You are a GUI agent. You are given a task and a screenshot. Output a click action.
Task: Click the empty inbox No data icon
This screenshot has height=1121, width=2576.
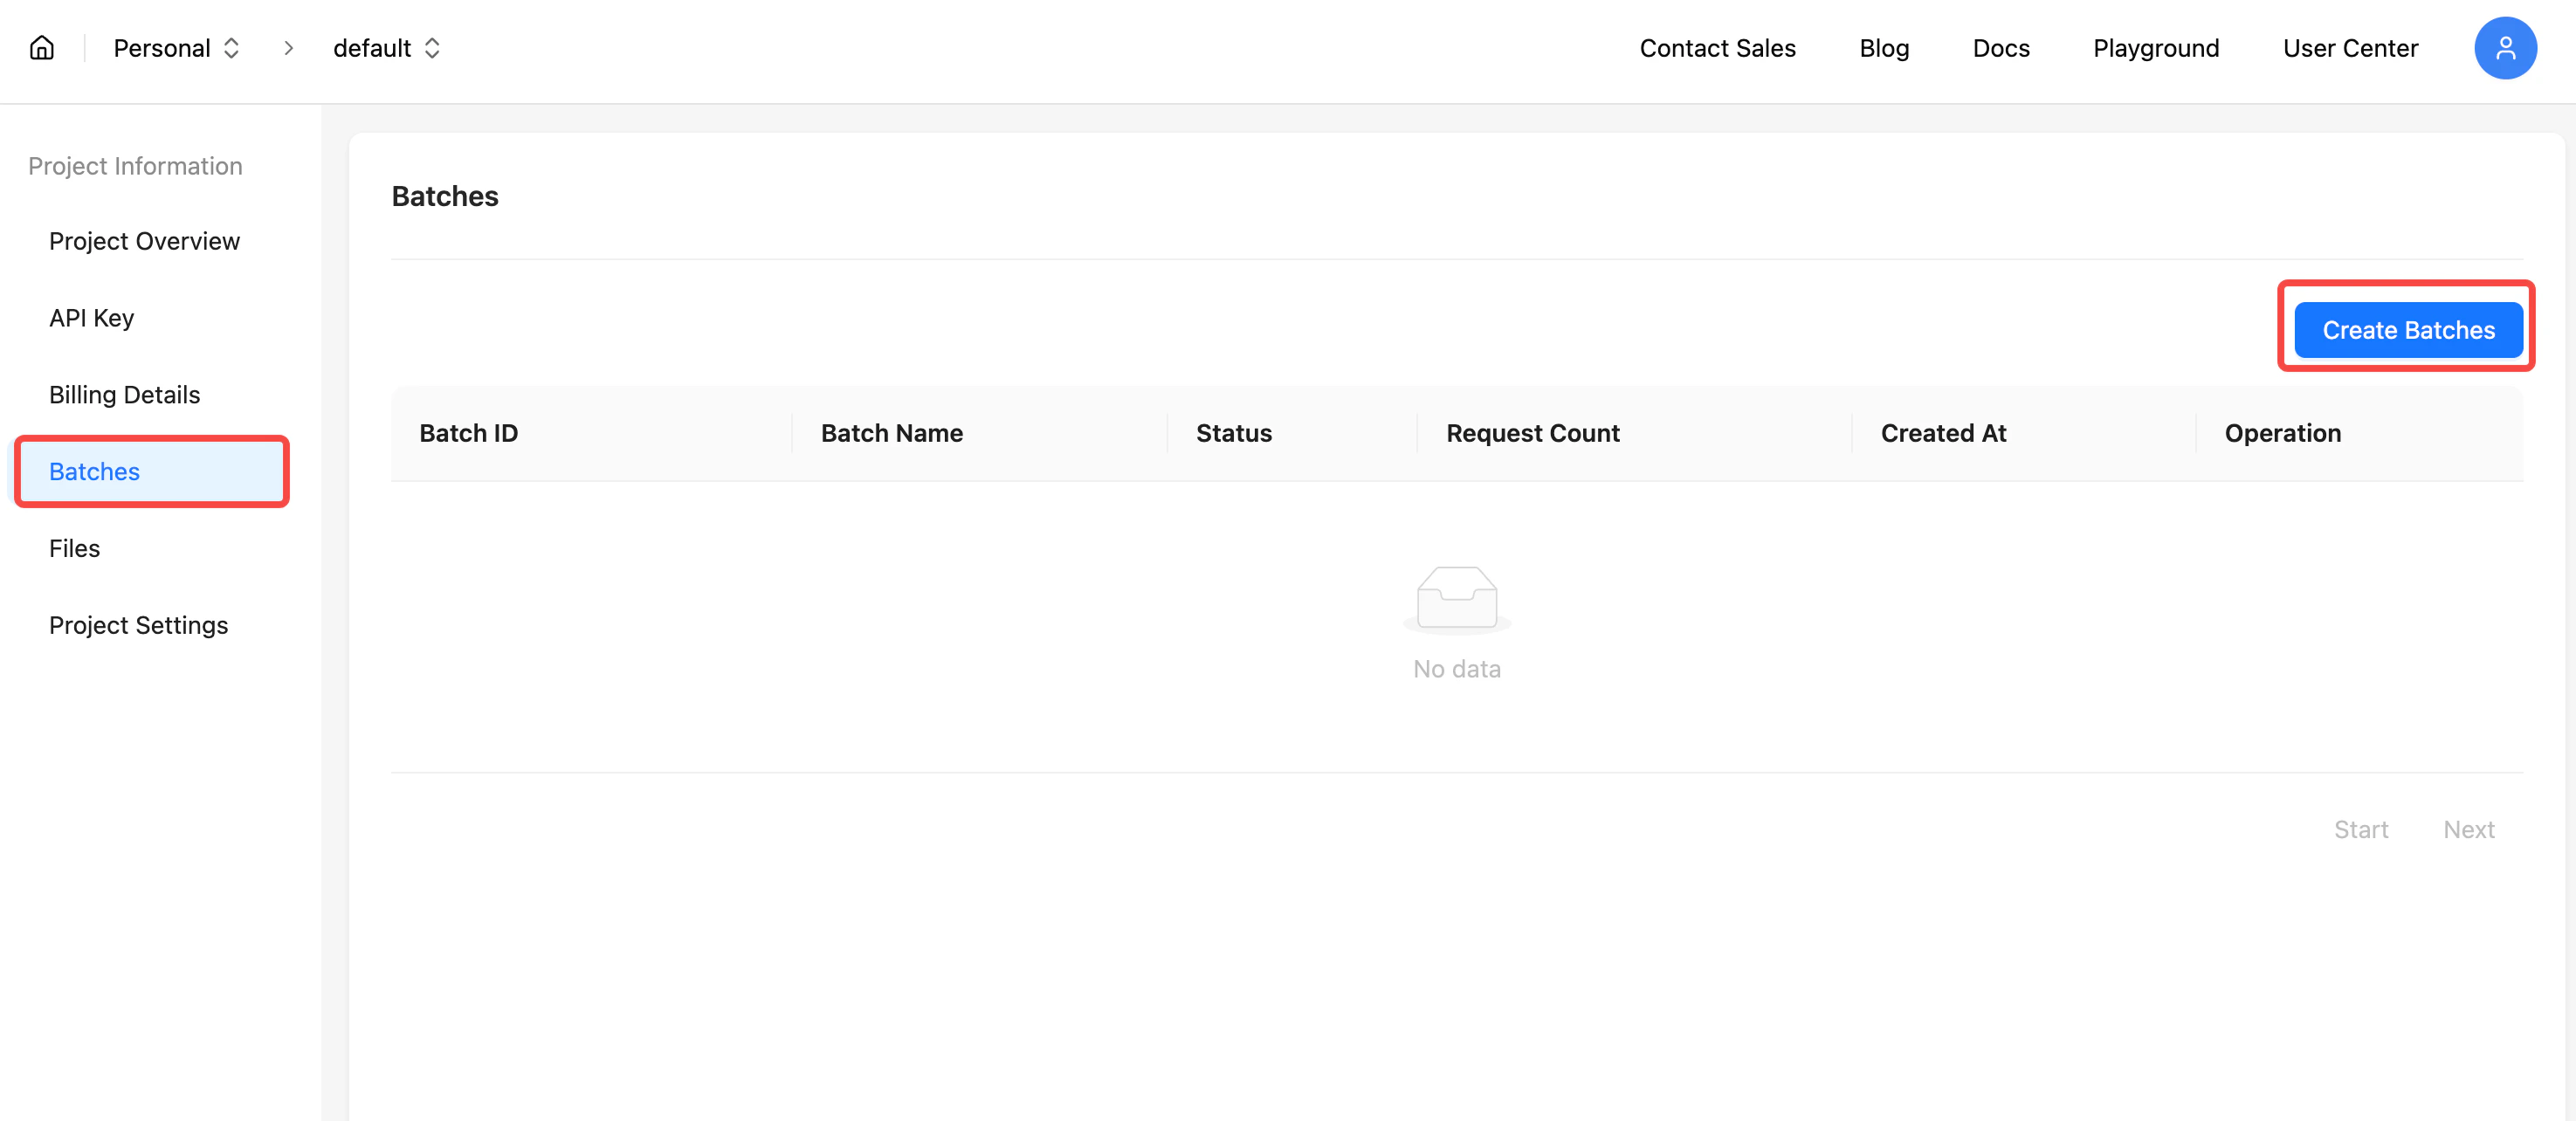1456,599
